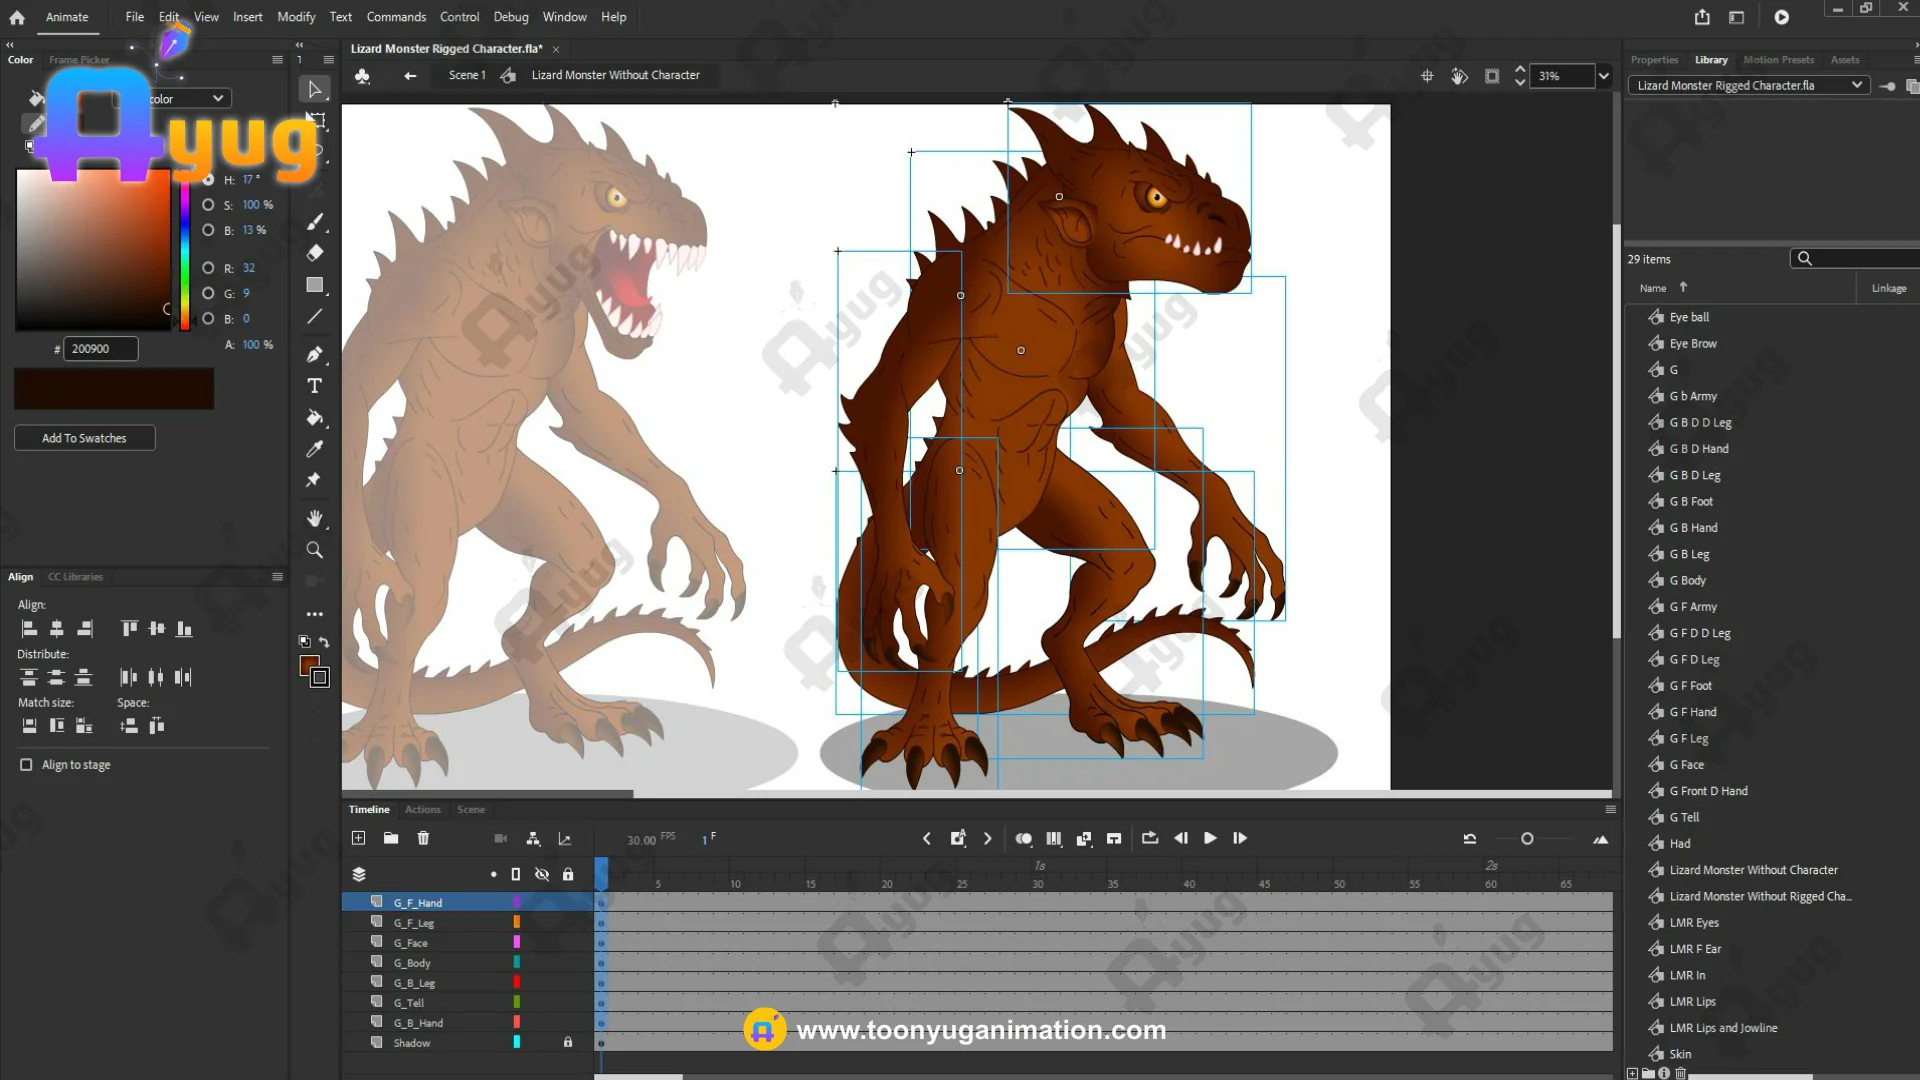
Task: Open the library document dropdown
Action: 1856,85
